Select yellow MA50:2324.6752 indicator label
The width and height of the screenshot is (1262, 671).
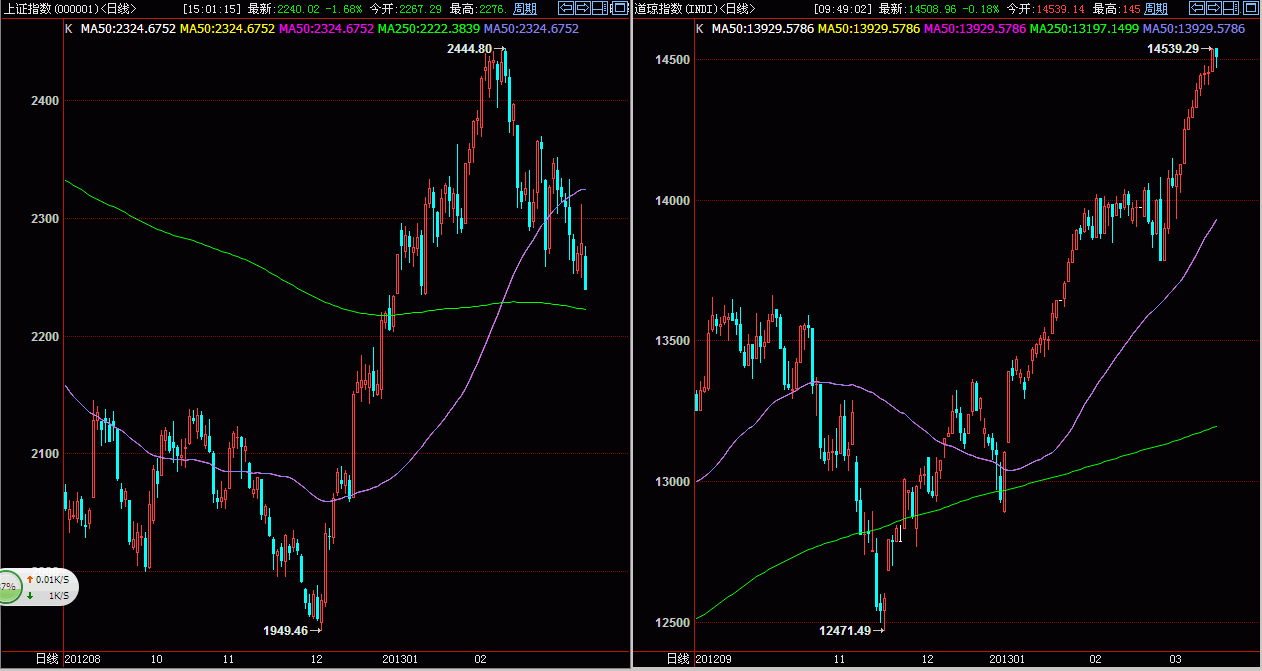point(227,29)
